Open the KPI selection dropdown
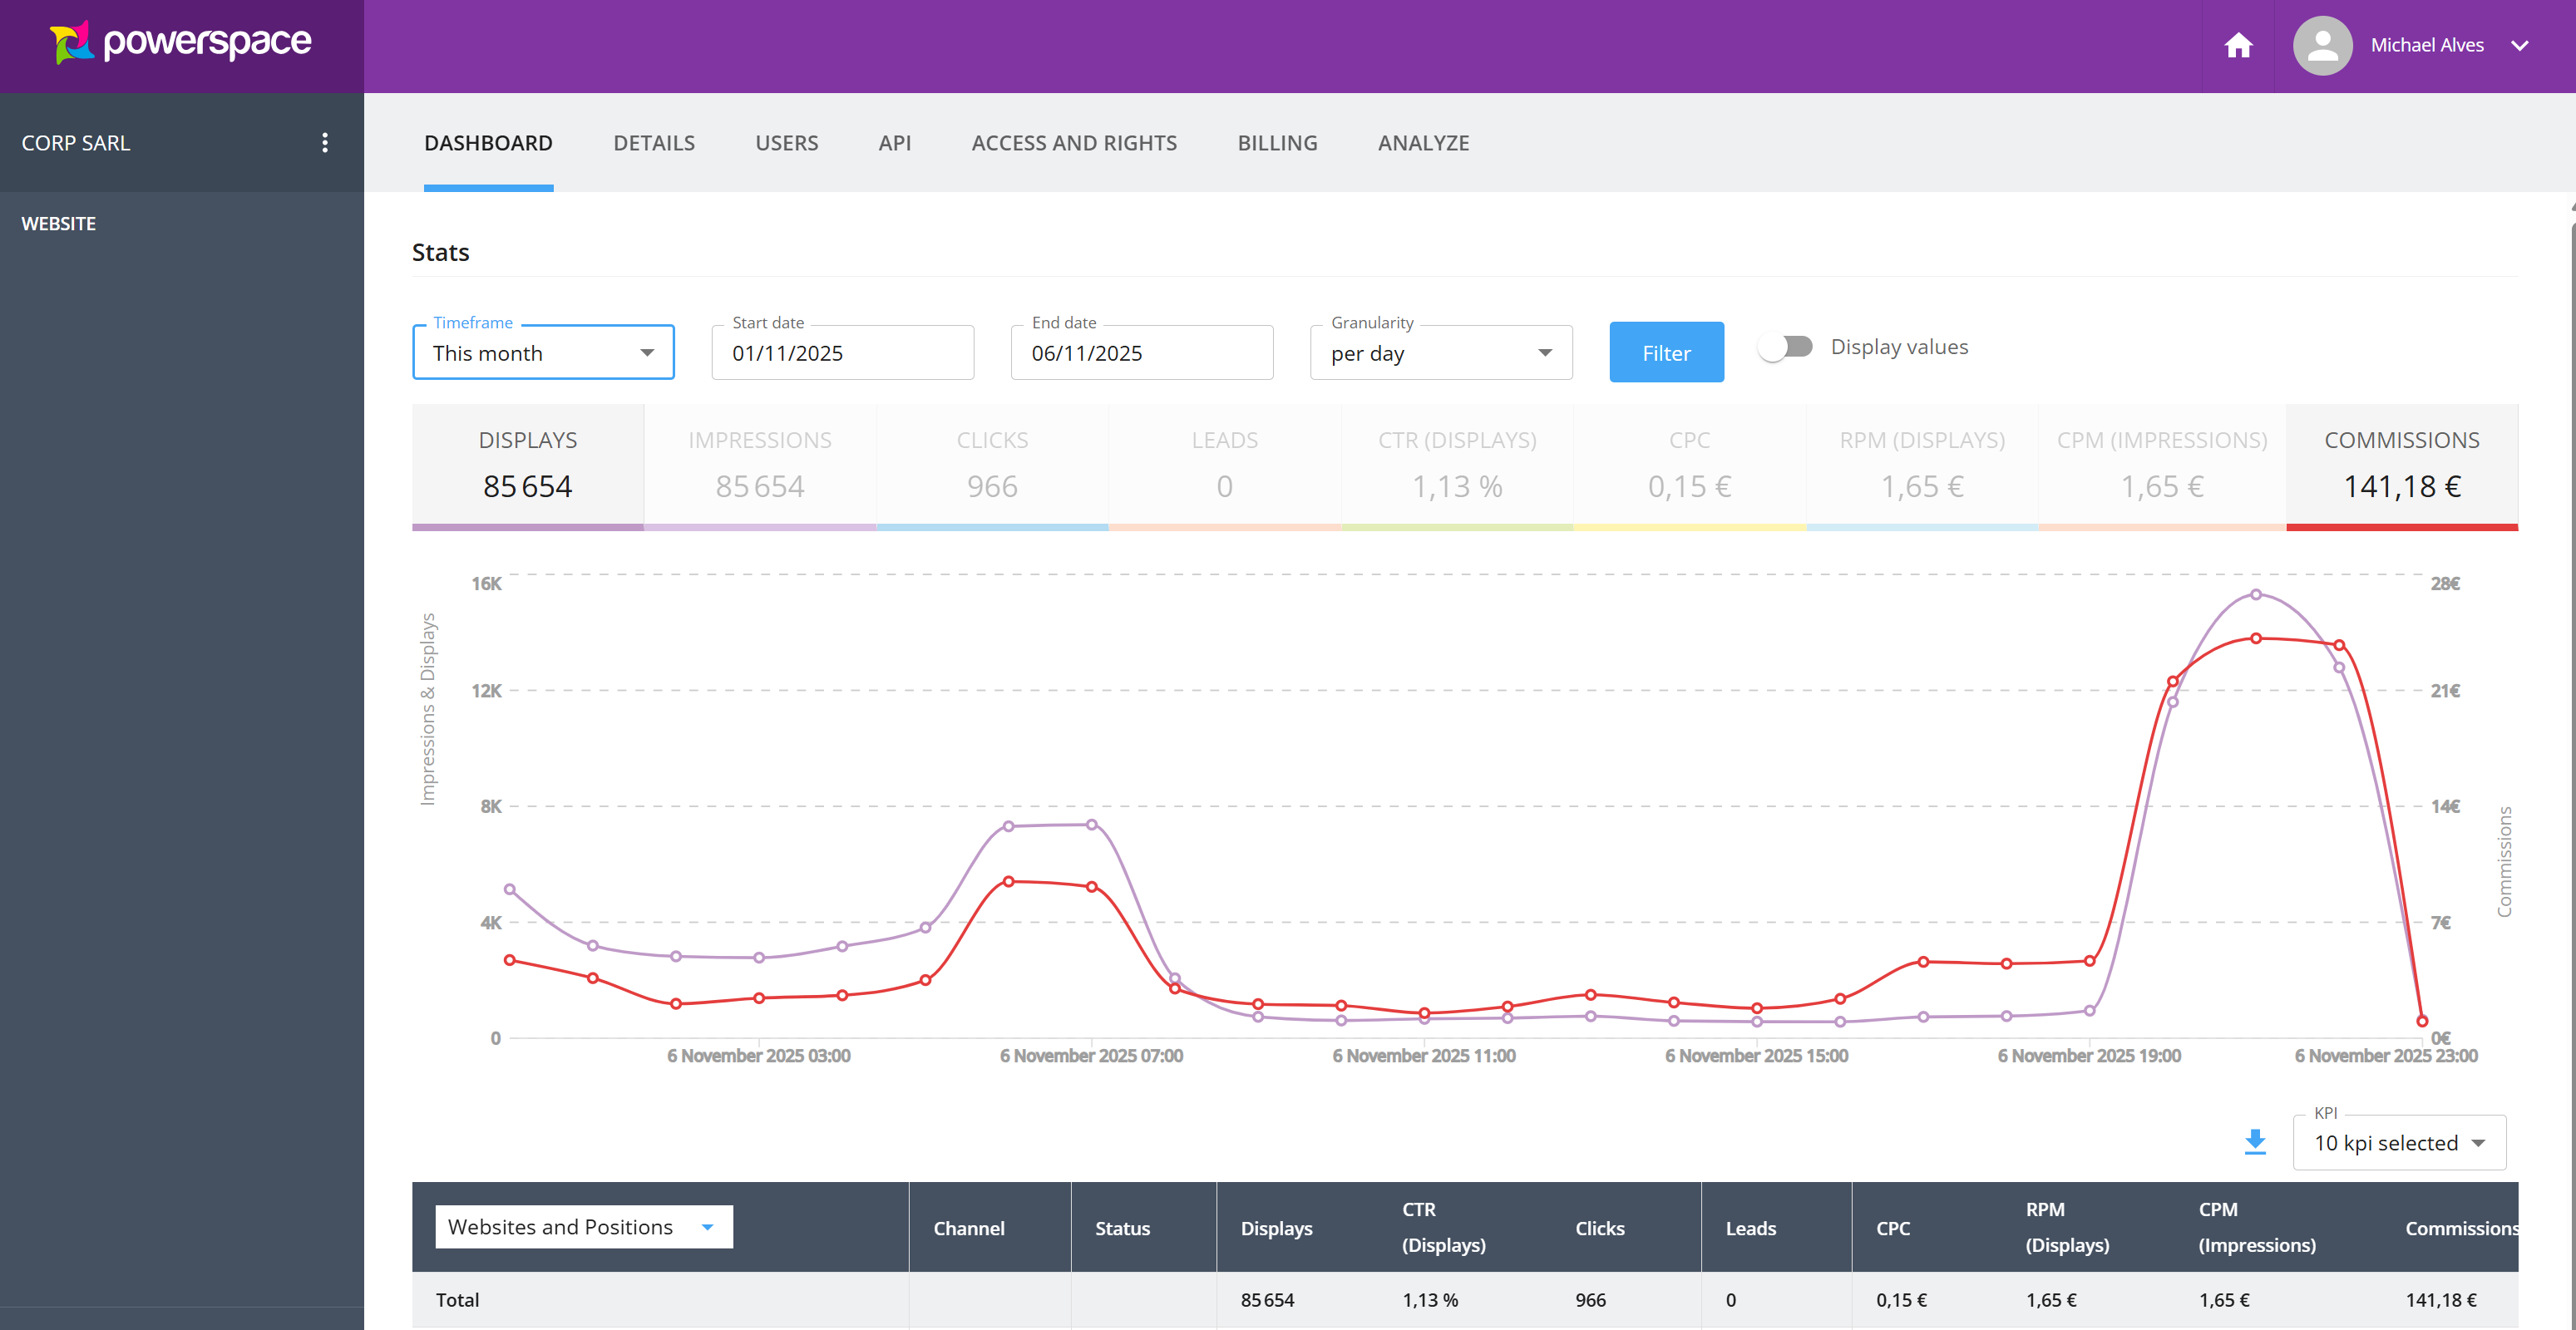 click(x=2399, y=1142)
